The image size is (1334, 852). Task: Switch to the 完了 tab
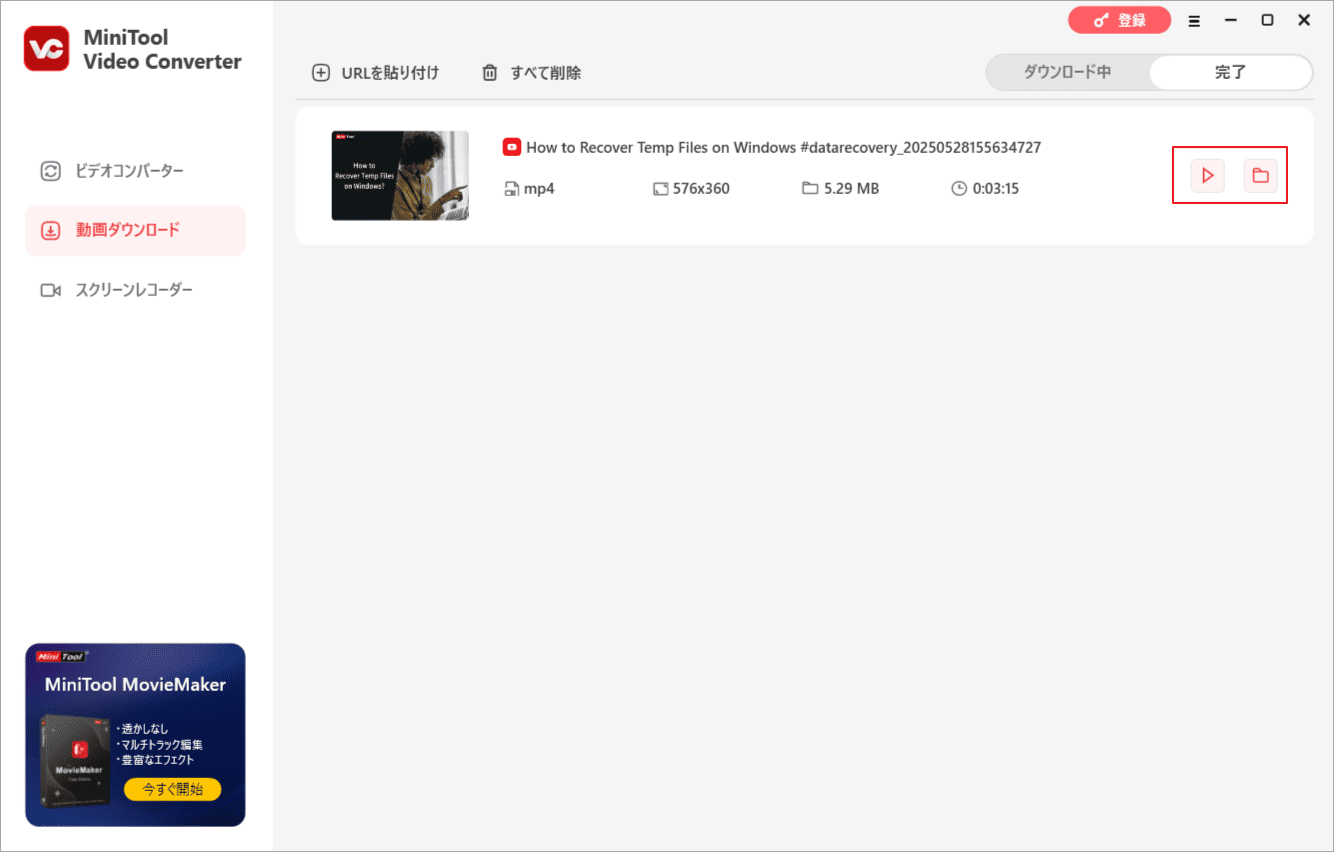click(x=1230, y=73)
